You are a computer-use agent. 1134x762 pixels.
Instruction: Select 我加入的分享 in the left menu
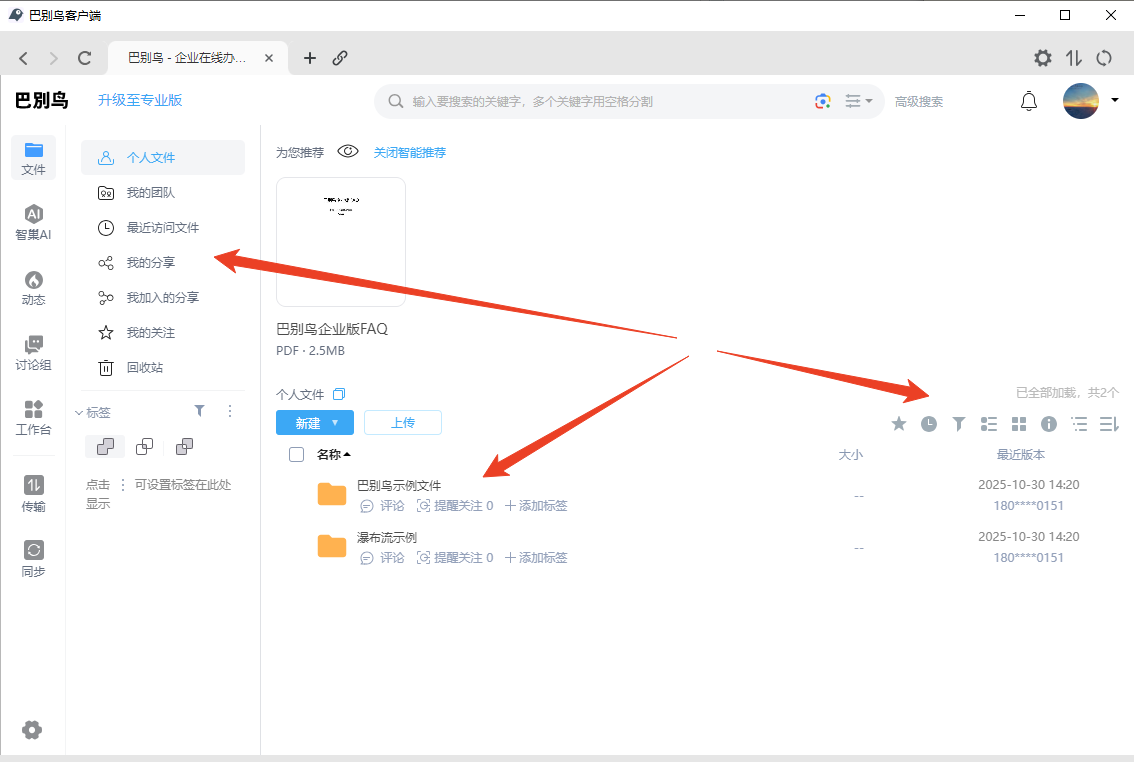point(163,298)
